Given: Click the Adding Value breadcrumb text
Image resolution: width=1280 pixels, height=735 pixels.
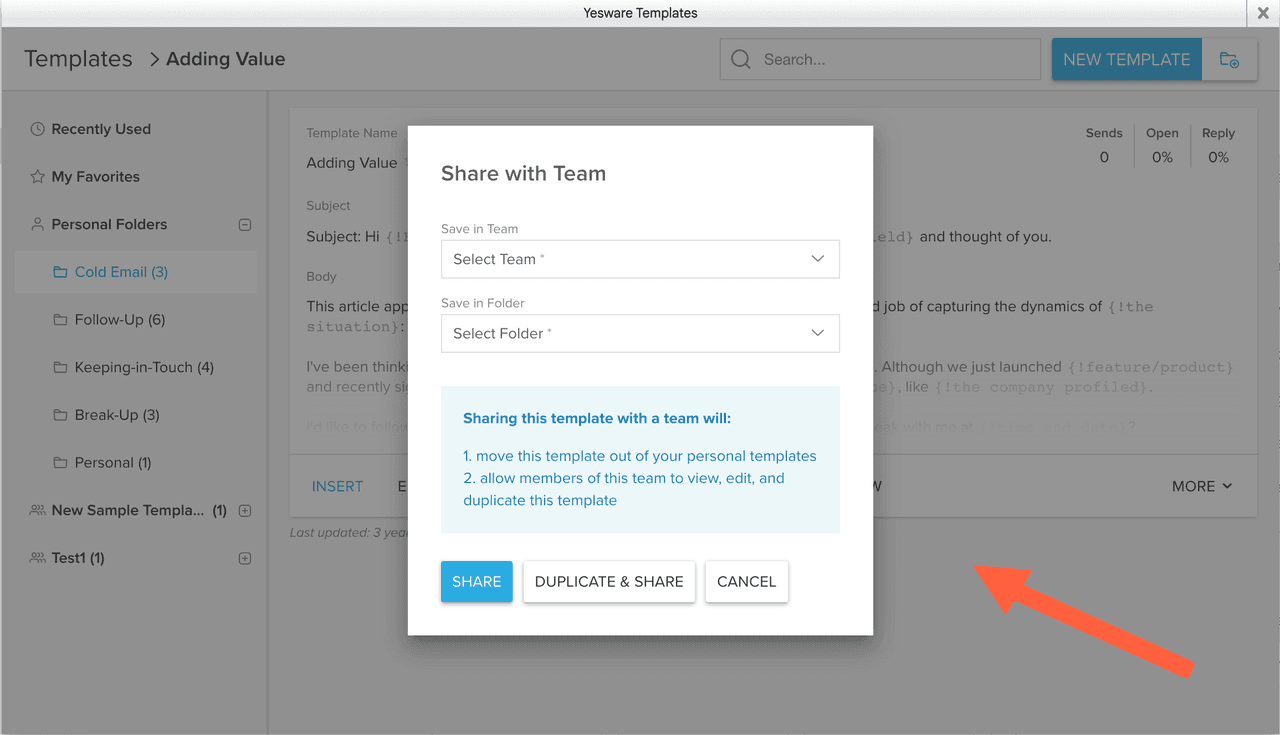Looking at the screenshot, I should click(x=226, y=59).
